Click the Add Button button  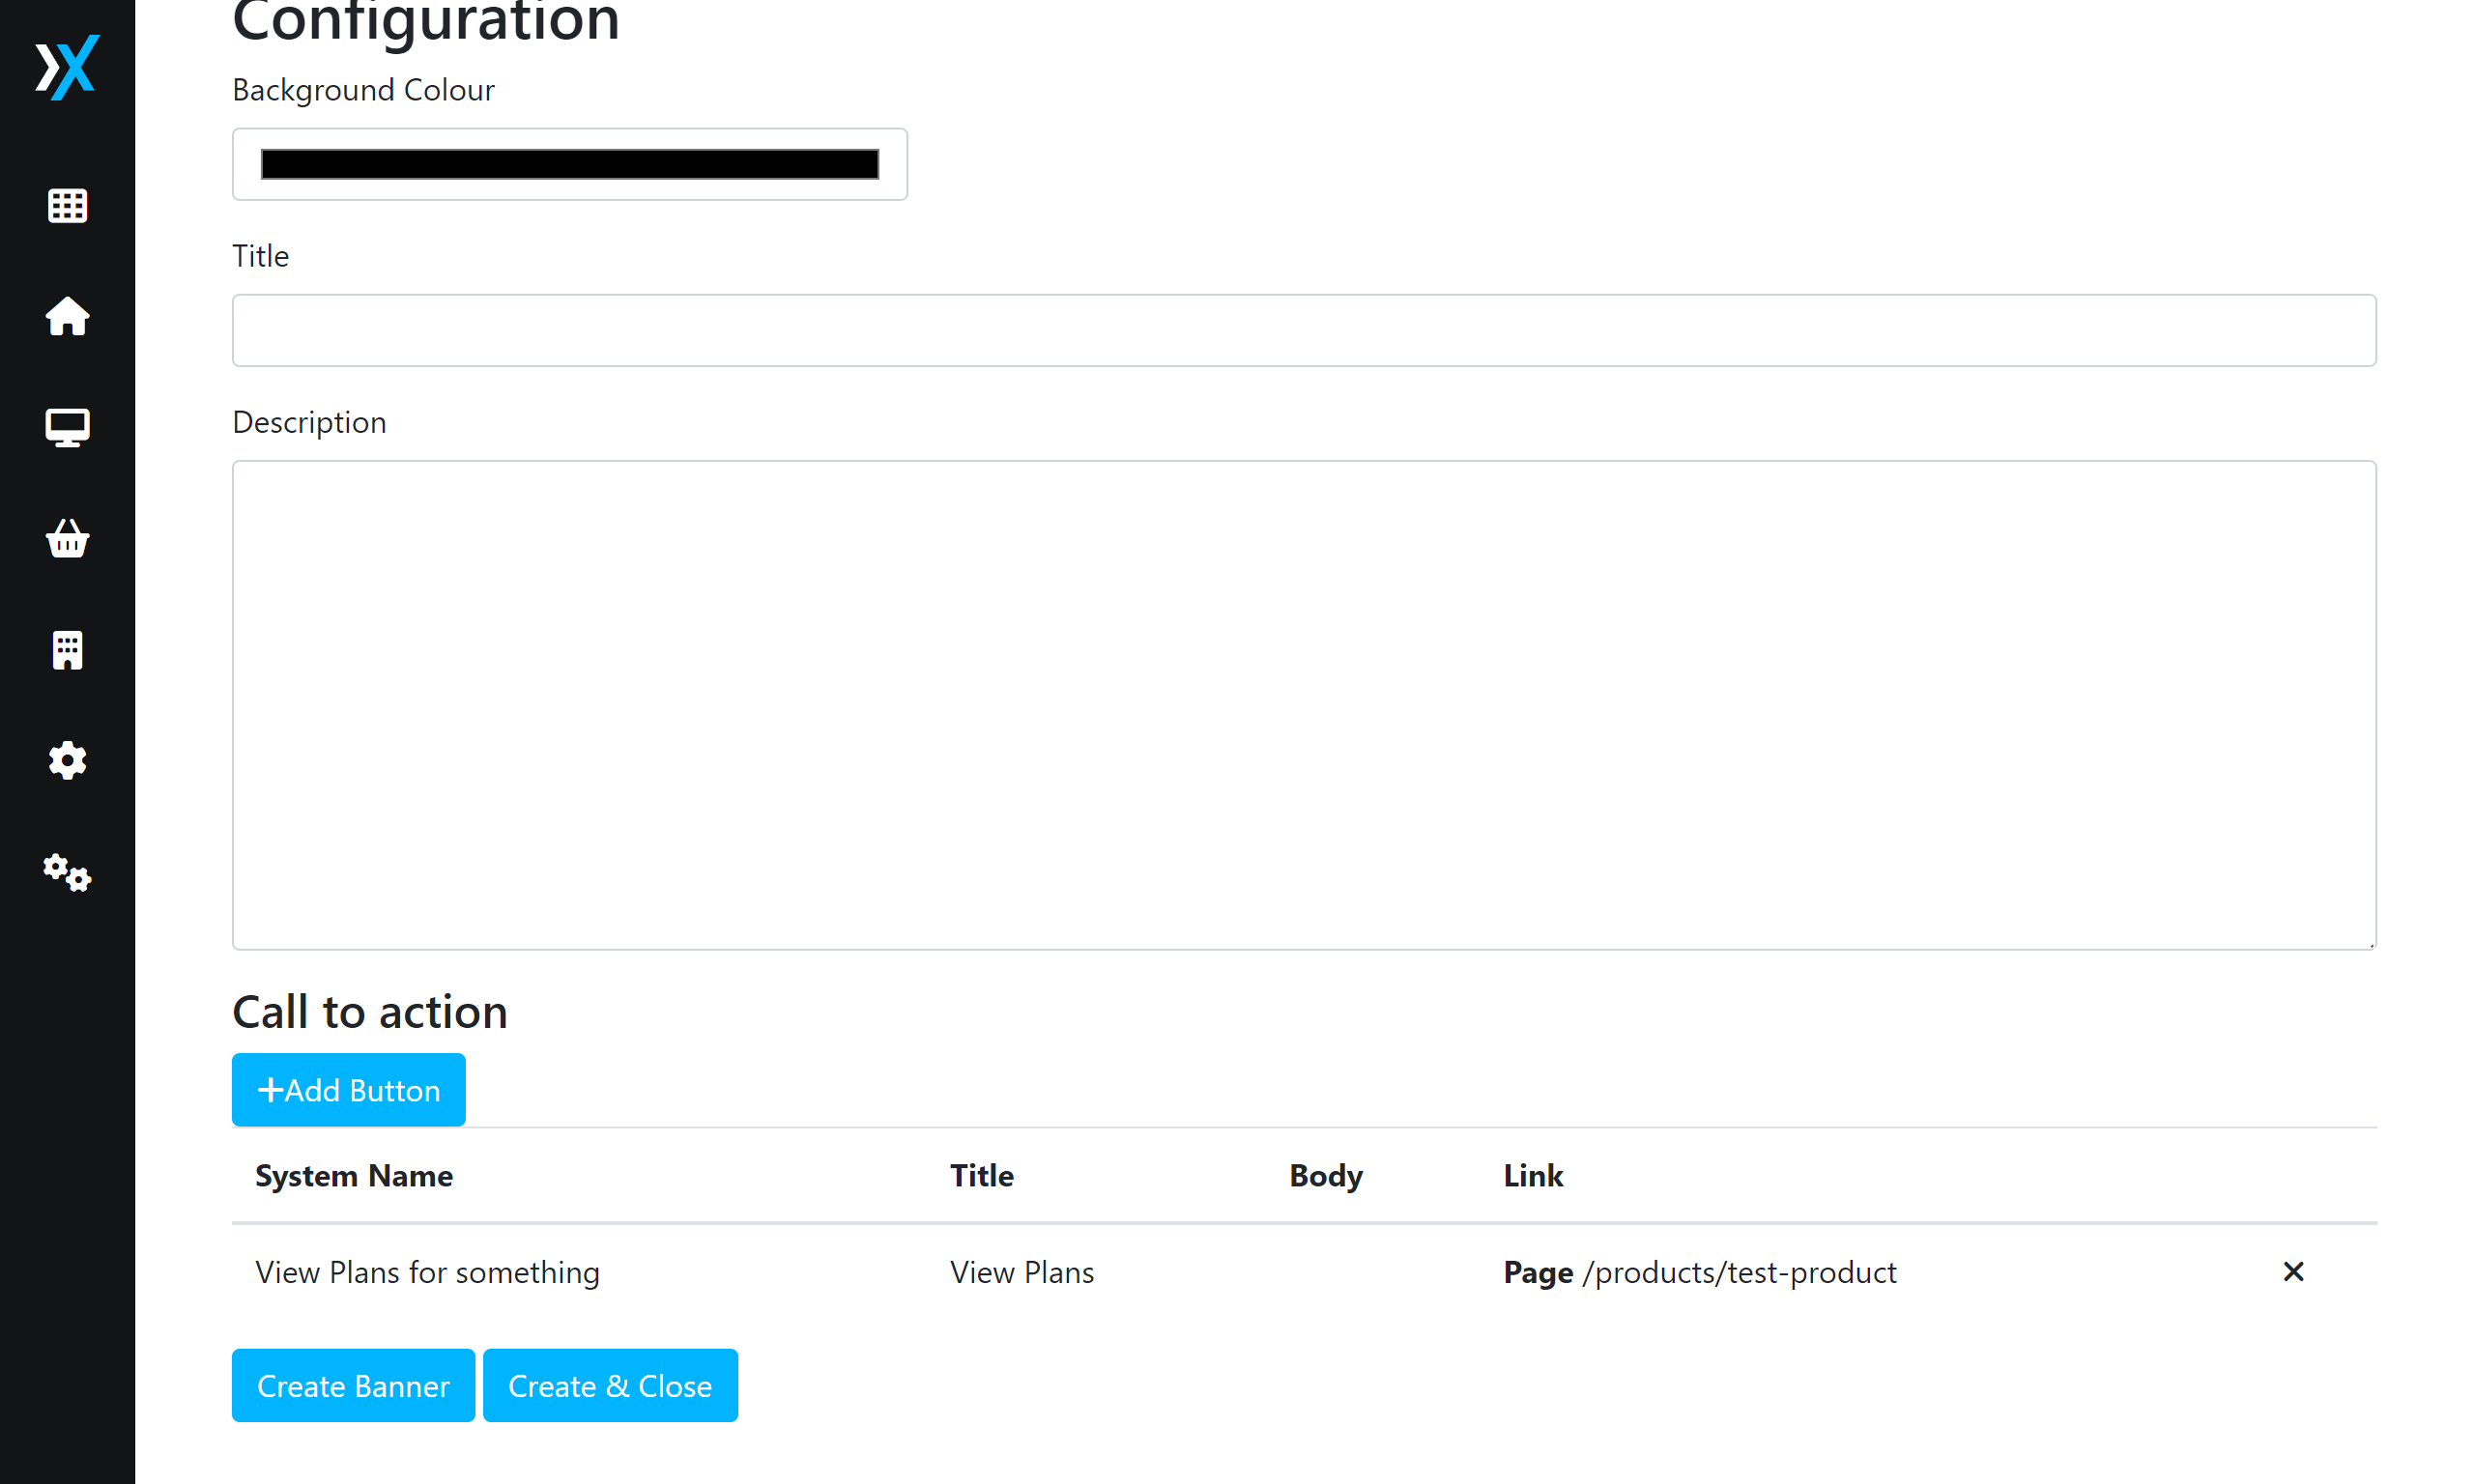pyautogui.click(x=348, y=1089)
